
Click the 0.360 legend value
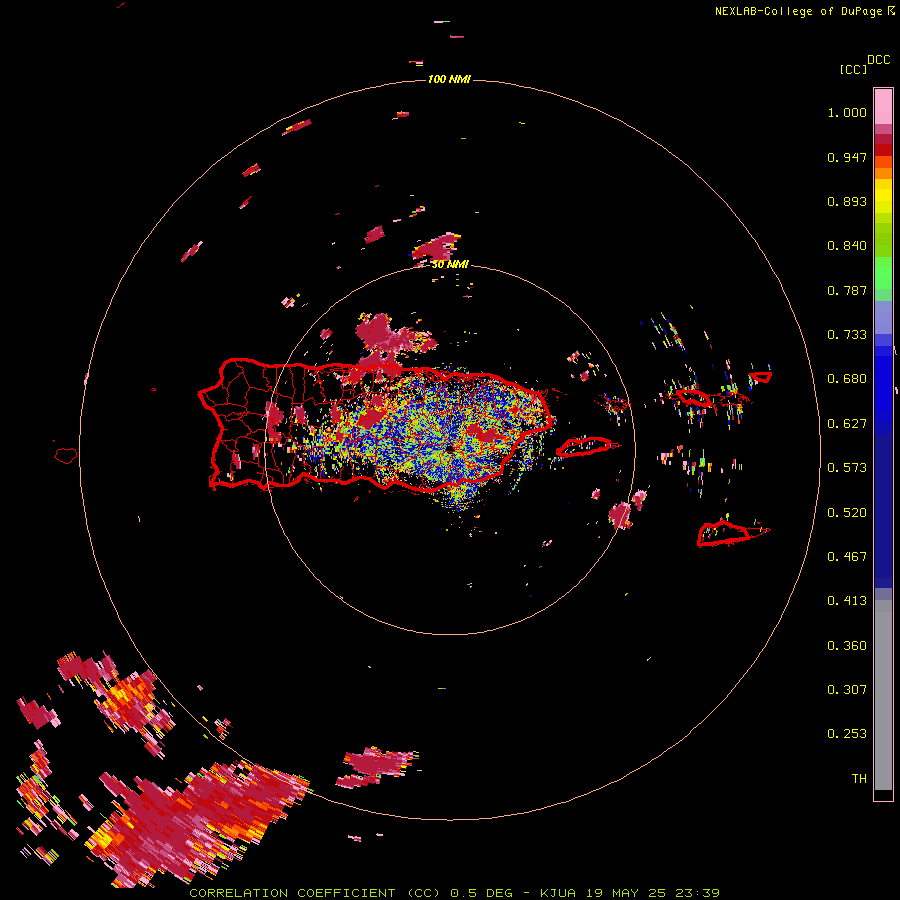coord(847,646)
